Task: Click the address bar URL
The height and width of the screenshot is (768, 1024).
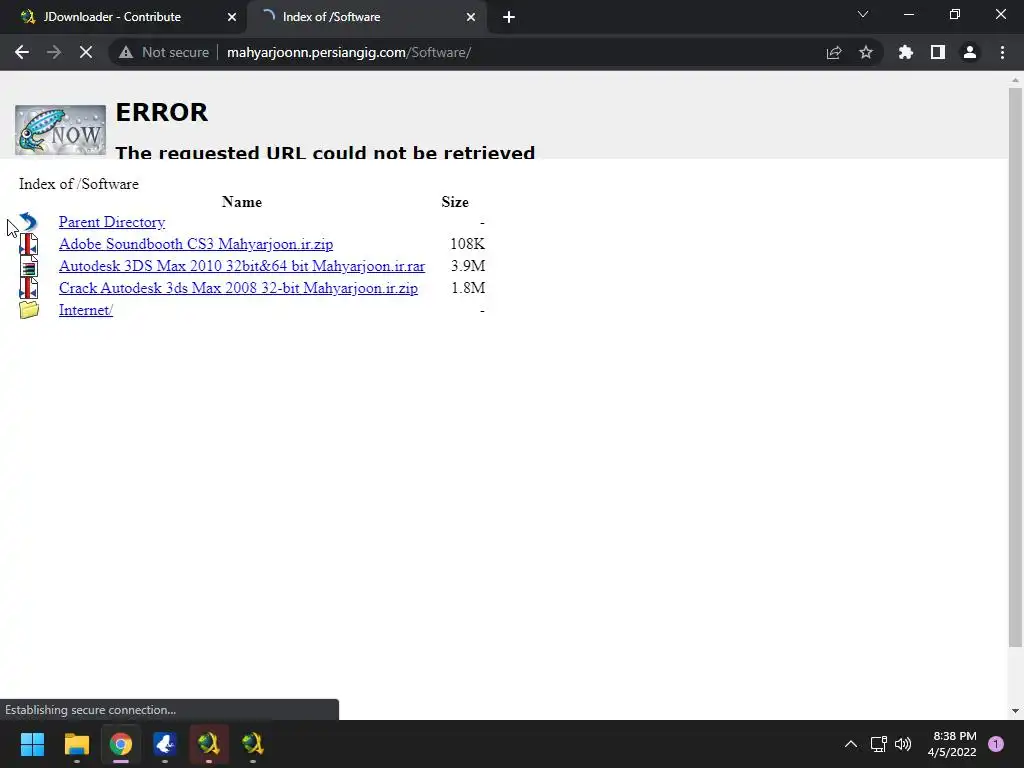Action: (349, 52)
